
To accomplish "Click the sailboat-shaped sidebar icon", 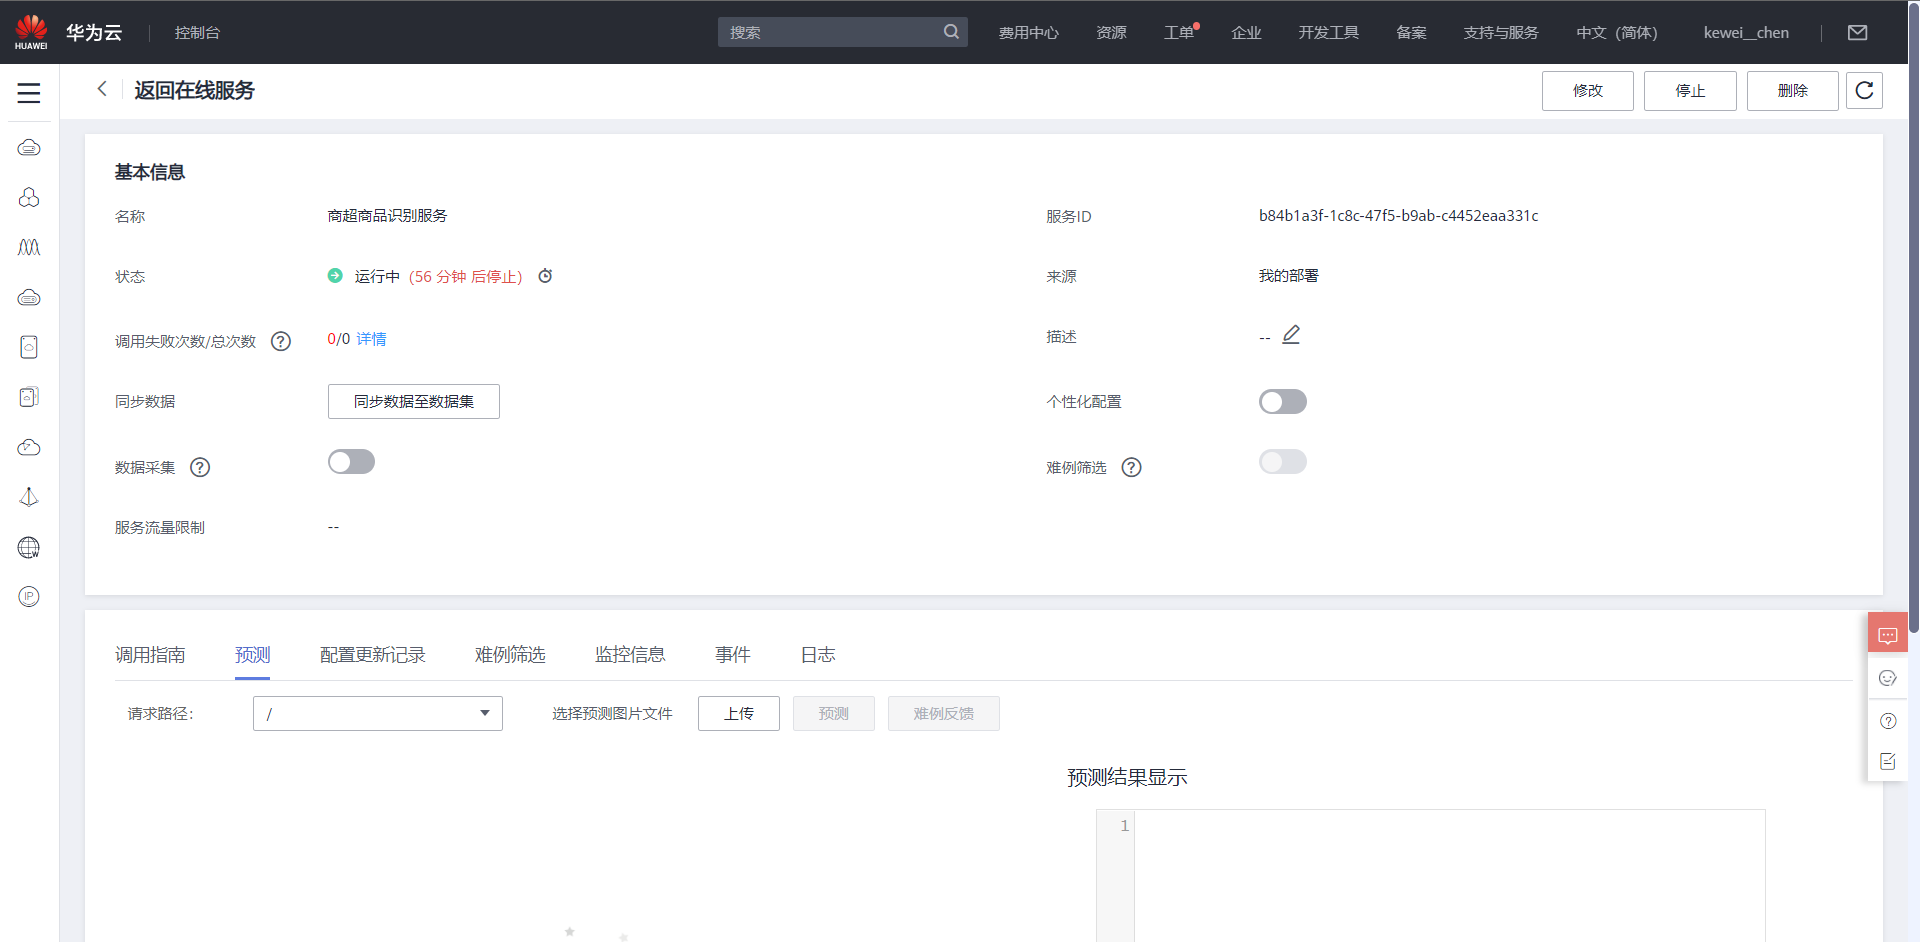I will point(29,497).
